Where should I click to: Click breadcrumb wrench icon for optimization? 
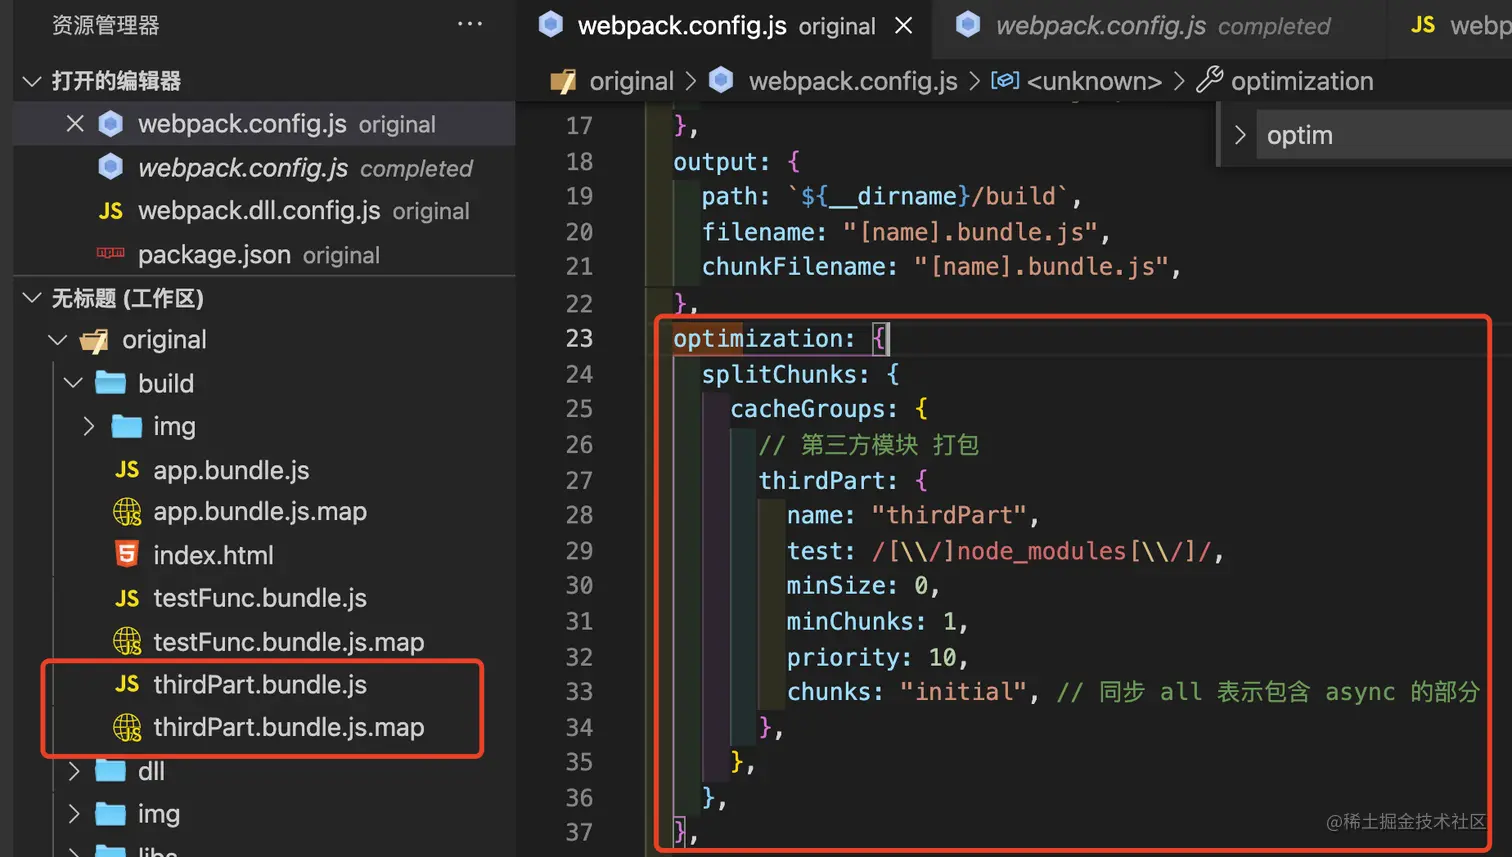1209,79
